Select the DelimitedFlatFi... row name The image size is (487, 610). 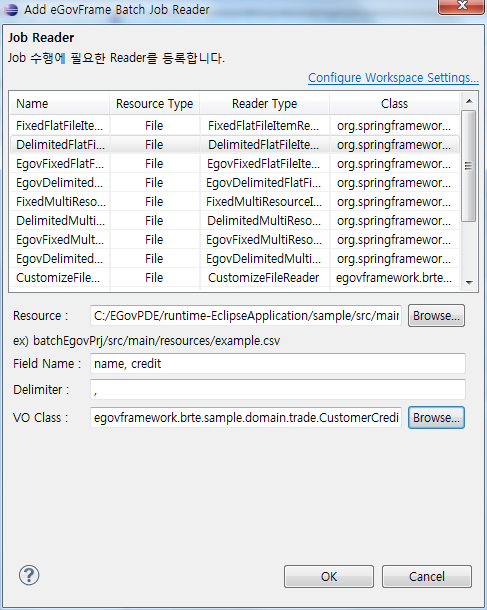click(60, 145)
